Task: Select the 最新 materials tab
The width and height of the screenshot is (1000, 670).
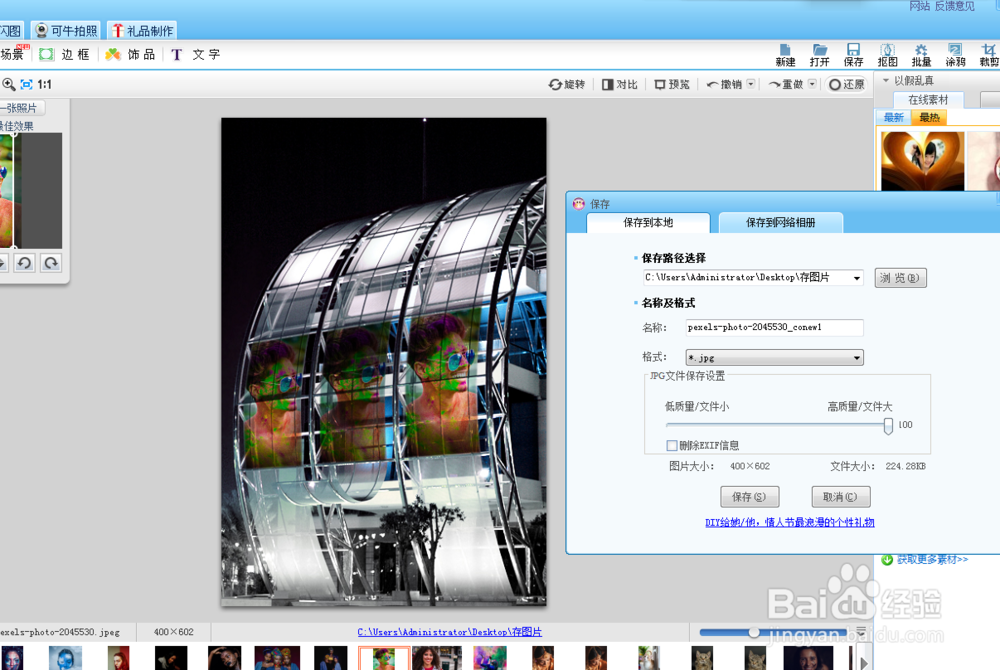Action: (x=895, y=117)
